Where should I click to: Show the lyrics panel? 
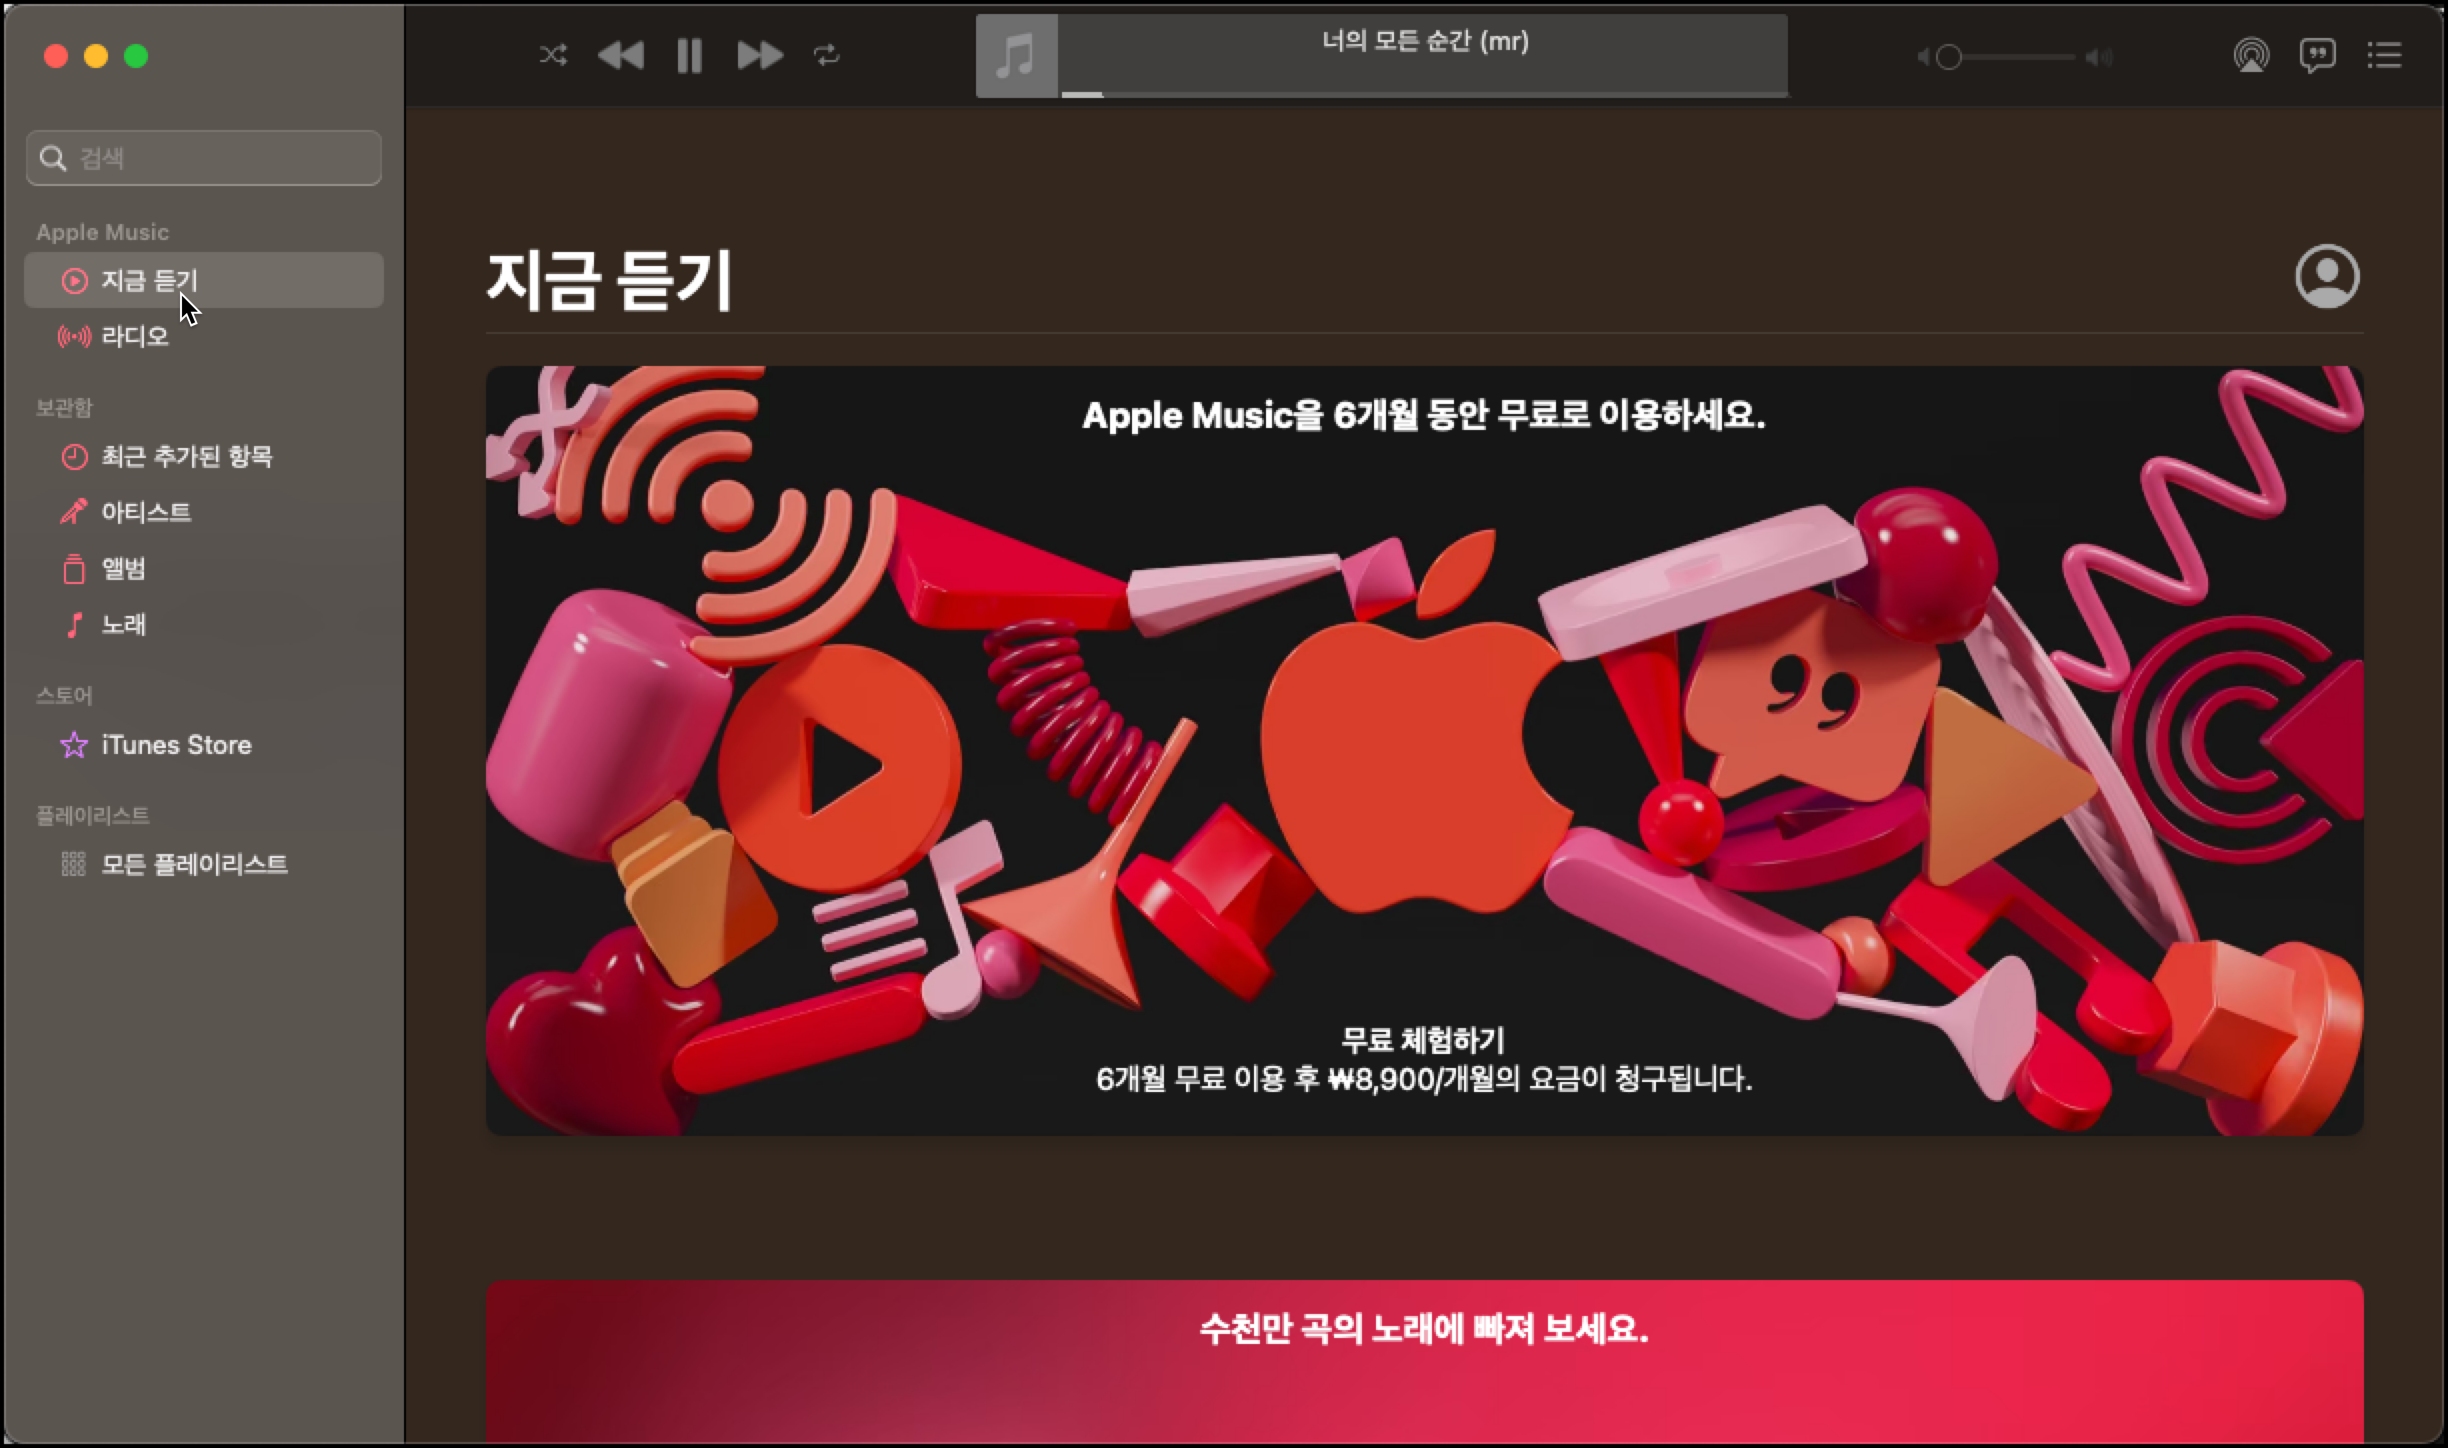2318,55
